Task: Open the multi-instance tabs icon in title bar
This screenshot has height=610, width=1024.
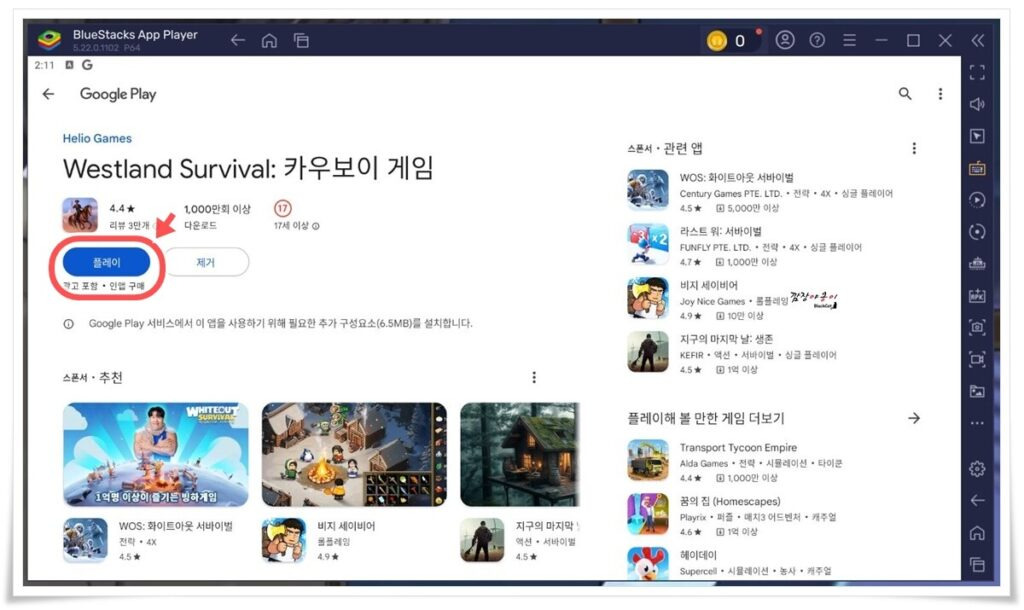Action: [301, 40]
